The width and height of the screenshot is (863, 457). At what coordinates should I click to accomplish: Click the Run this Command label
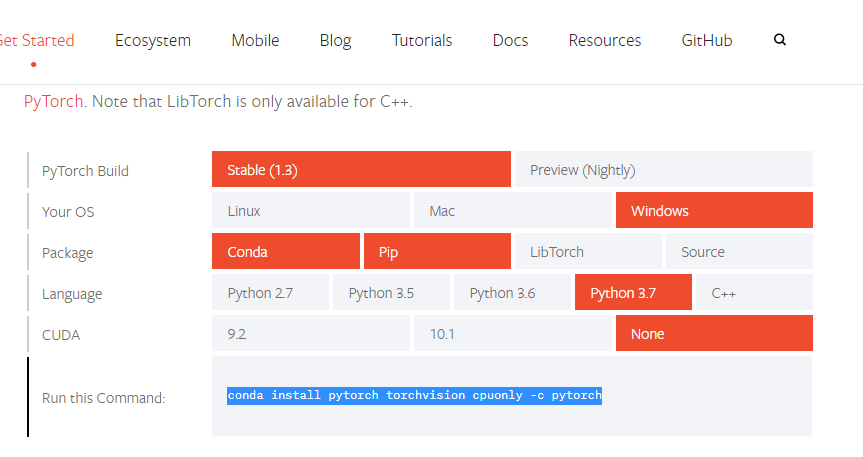(x=103, y=398)
